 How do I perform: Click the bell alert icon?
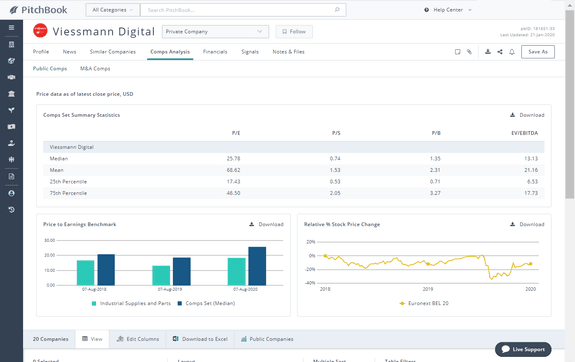[512, 52]
